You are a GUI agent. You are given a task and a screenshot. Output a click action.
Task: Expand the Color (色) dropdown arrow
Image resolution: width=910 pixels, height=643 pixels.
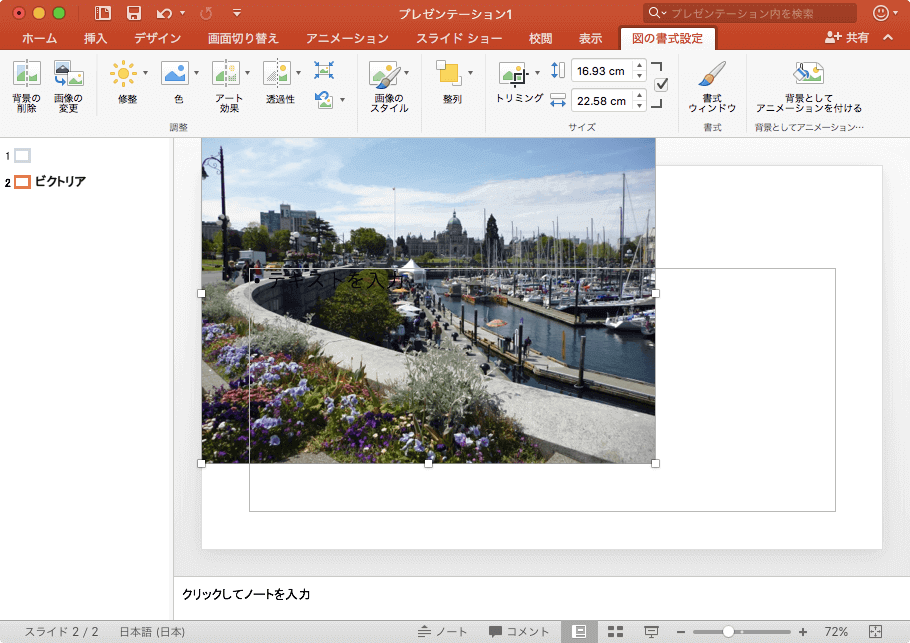coord(196,73)
